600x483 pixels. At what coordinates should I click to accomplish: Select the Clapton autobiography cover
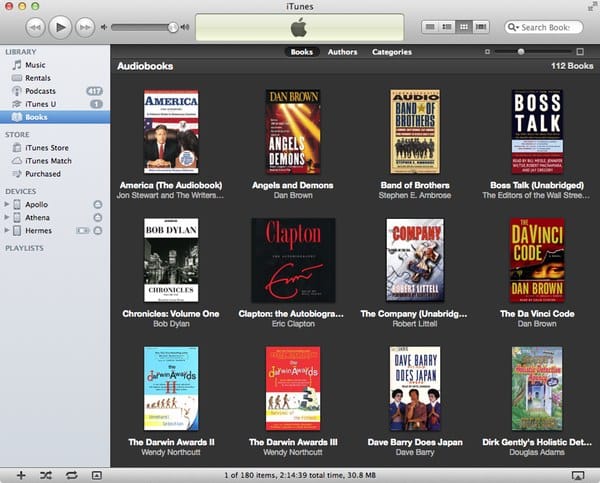point(293,260)
